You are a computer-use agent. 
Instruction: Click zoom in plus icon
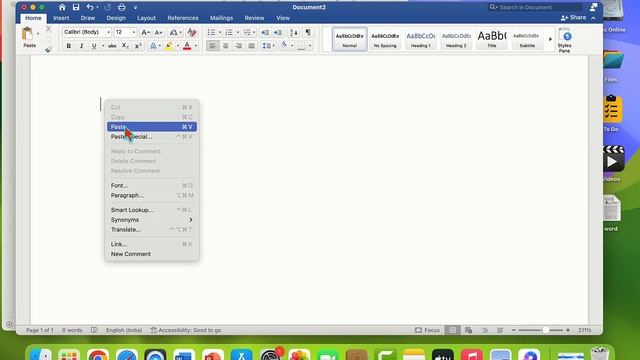click(x=568, y=330)
